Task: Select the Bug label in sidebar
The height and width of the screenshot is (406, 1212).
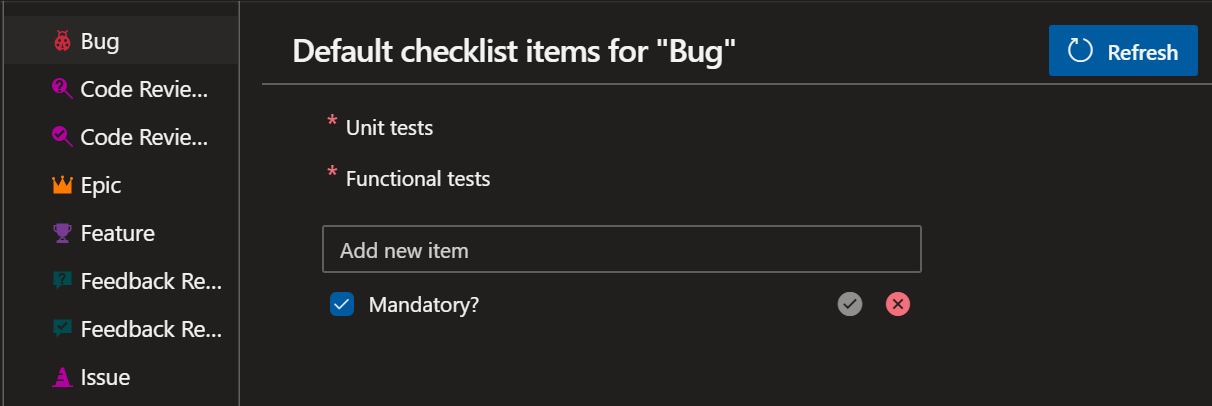Action: pyautogui.click(x=100, y=42)
